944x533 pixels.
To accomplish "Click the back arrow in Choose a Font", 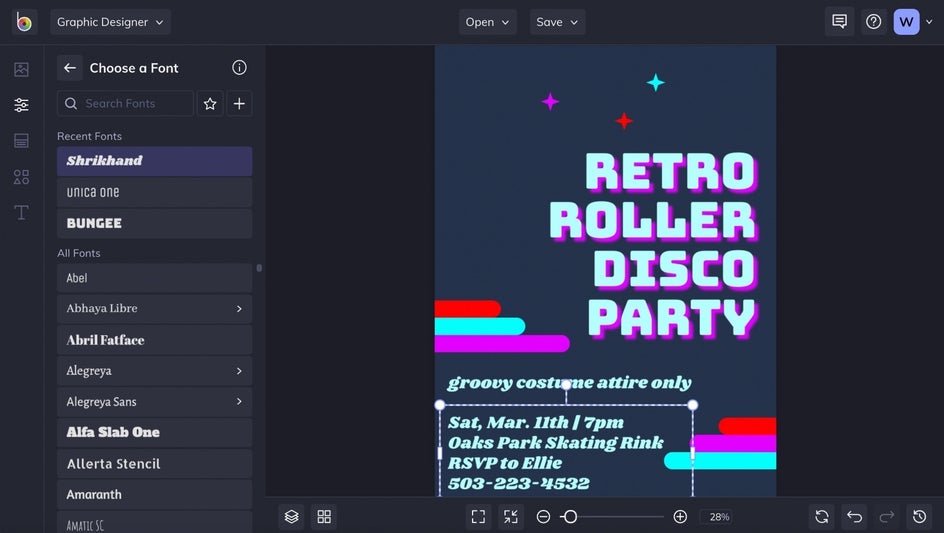I will 70,68.
